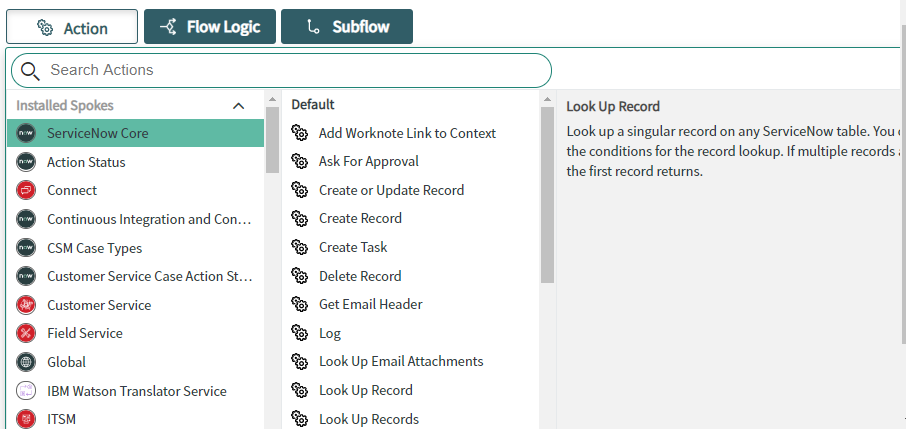The height and width of the screenshot is (429, 906).
Task: Click the Connect spoke icon
Action: click(26, 190)
